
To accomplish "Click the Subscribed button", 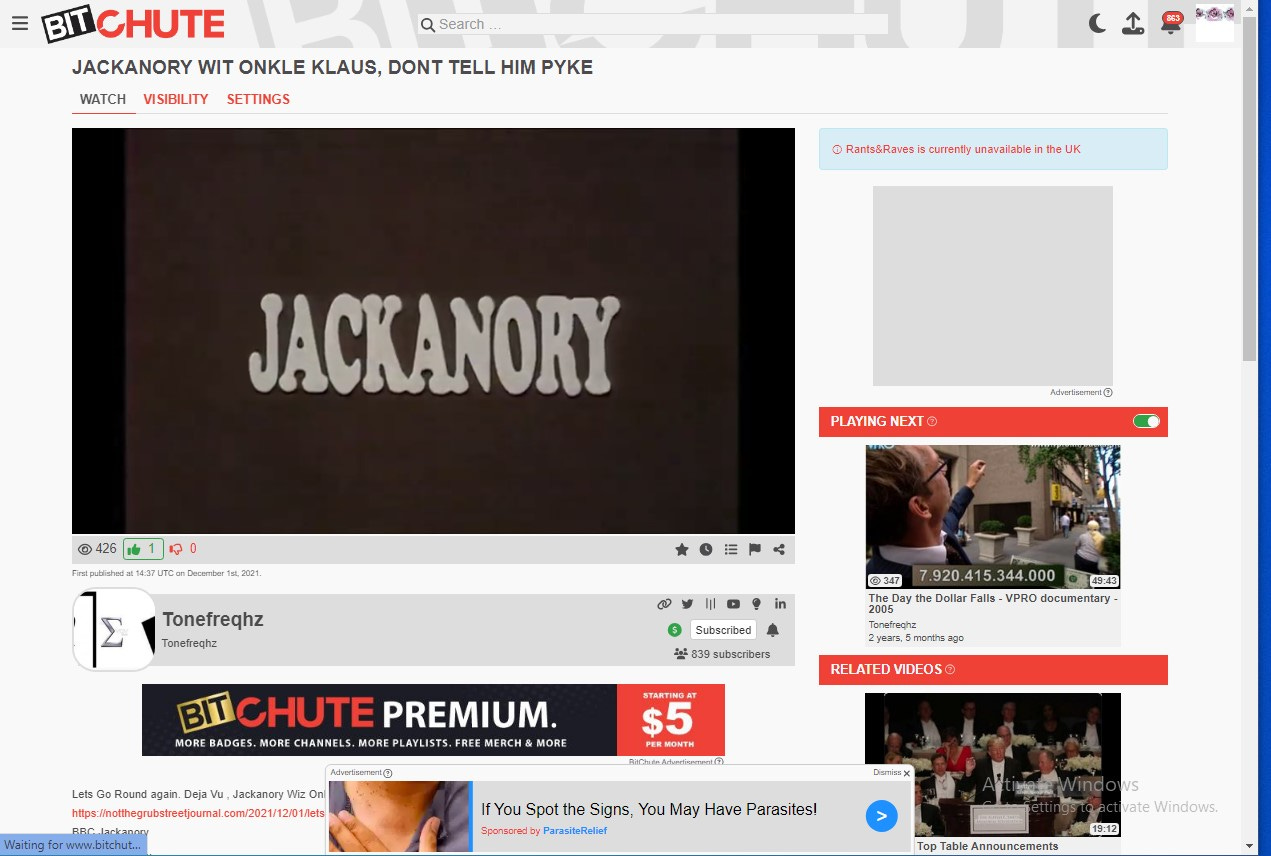I will tap(723, 630).
